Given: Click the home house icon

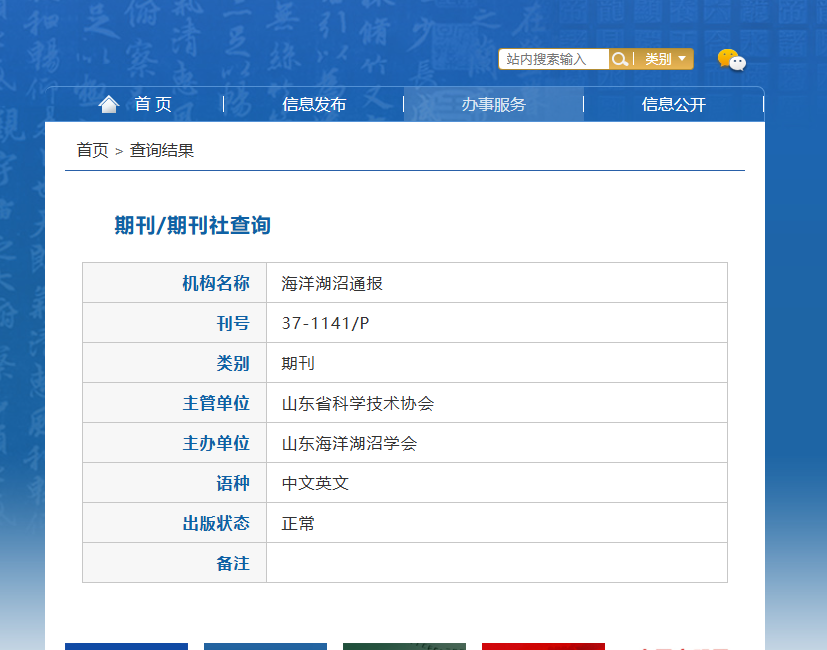Looking at the screenshot, I should coord(109,104).
